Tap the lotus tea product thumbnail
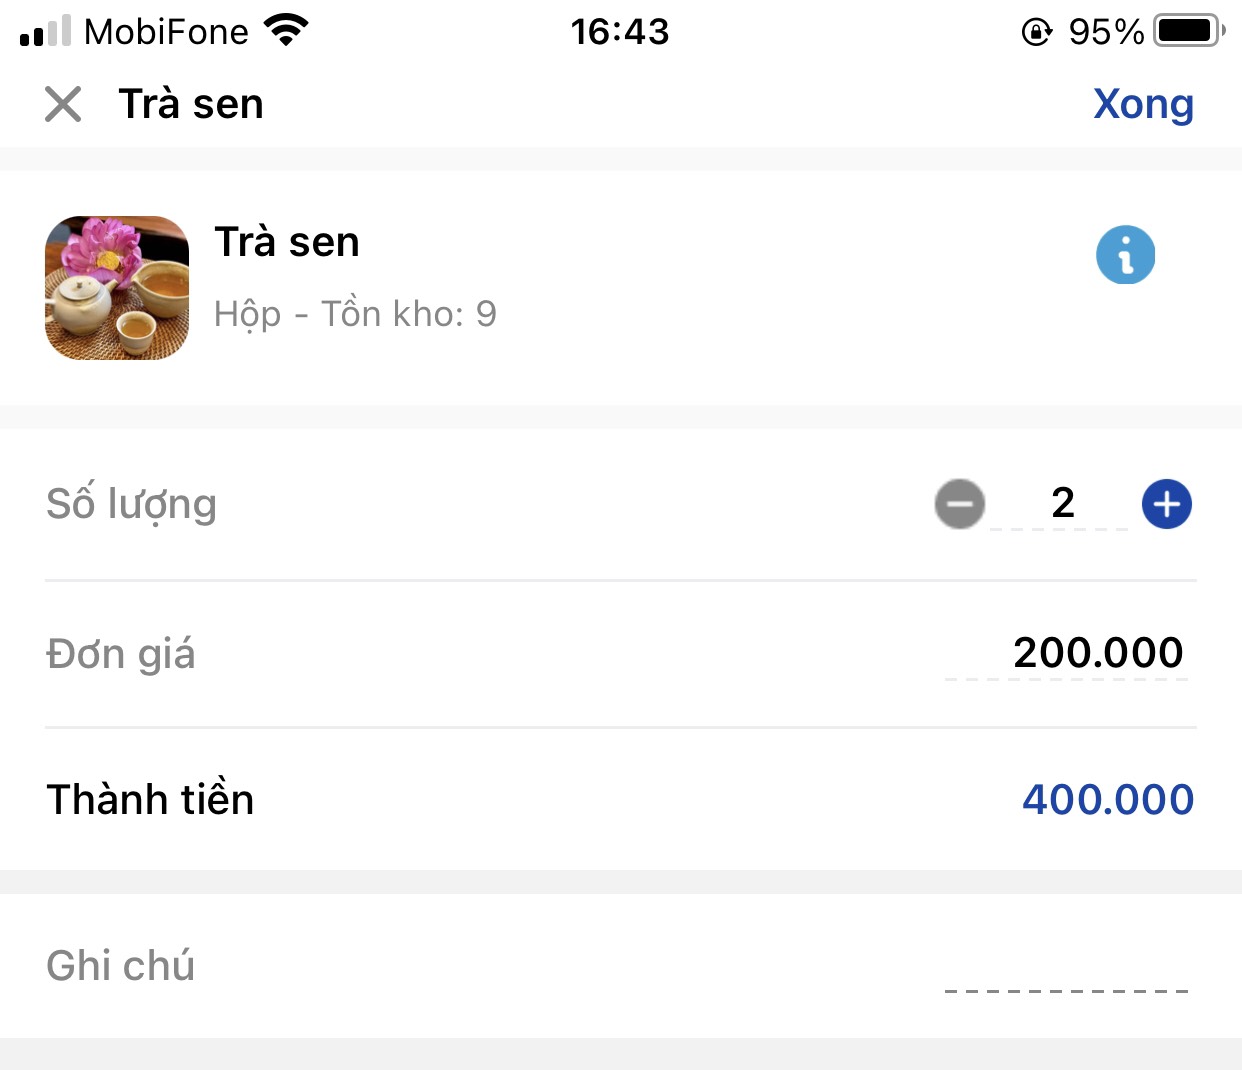Image resolution: width=1242 pixels, height=1070 pixels. click(117, 288)
